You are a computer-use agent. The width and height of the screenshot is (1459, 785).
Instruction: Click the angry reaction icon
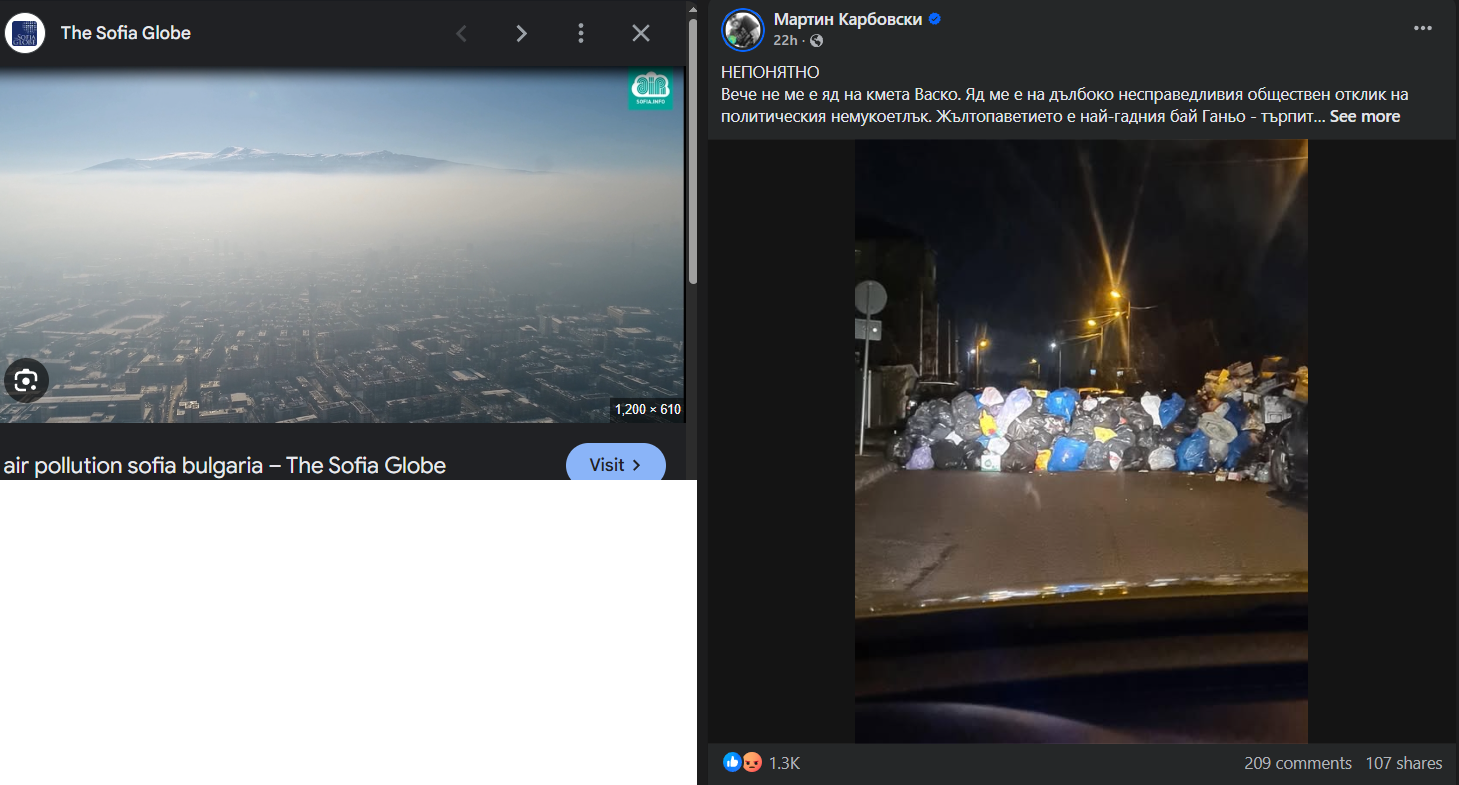pyautogui.click(x=752, y=763)
